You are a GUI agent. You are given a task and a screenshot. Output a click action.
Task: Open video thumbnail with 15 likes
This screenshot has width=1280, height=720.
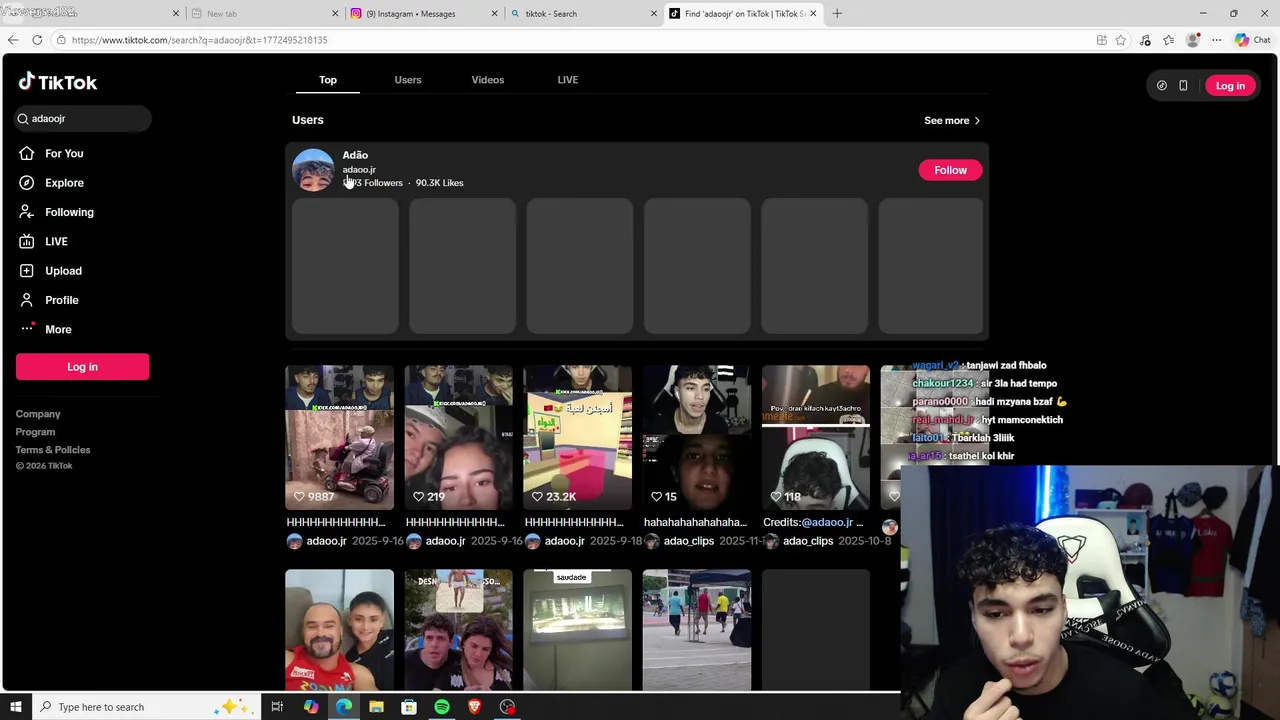697,438
